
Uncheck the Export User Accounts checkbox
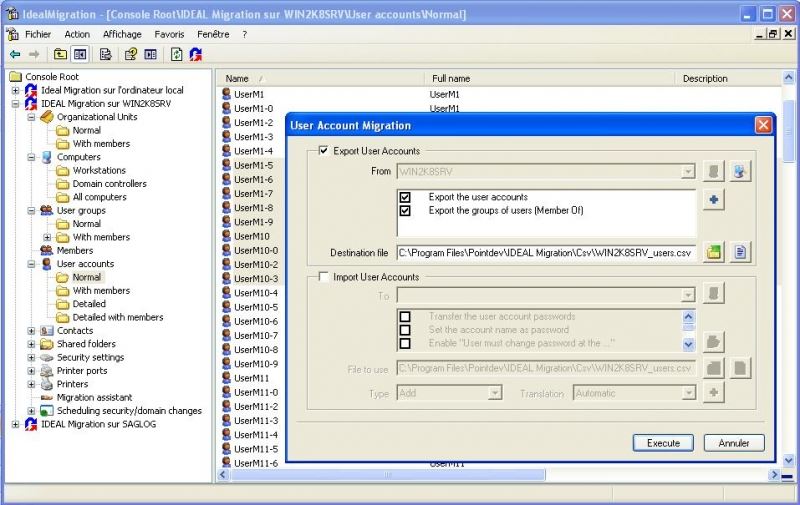[x=323, y=151]
